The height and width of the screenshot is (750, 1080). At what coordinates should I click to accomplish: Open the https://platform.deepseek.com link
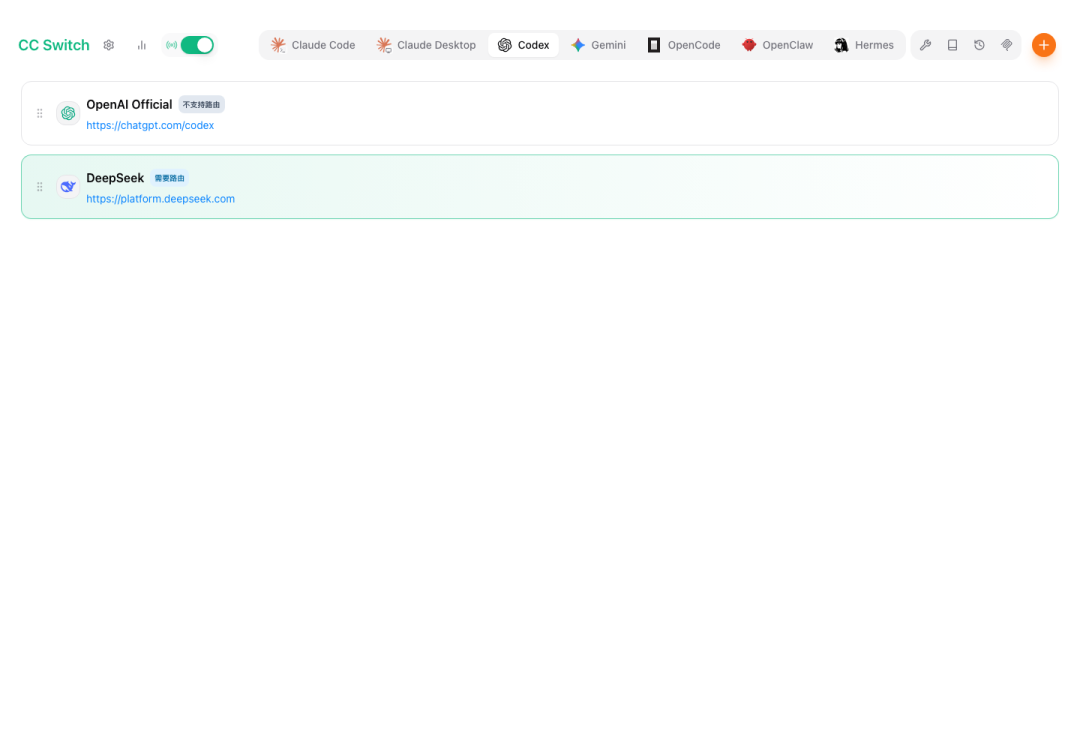160,199
